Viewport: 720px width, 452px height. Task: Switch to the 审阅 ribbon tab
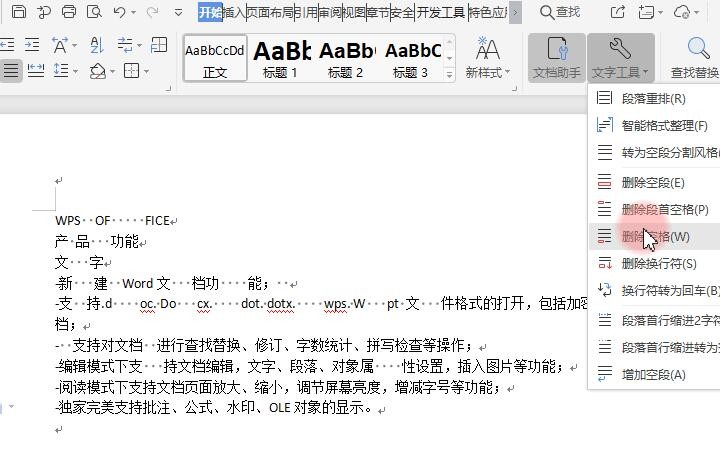click(x=330, y=12)
